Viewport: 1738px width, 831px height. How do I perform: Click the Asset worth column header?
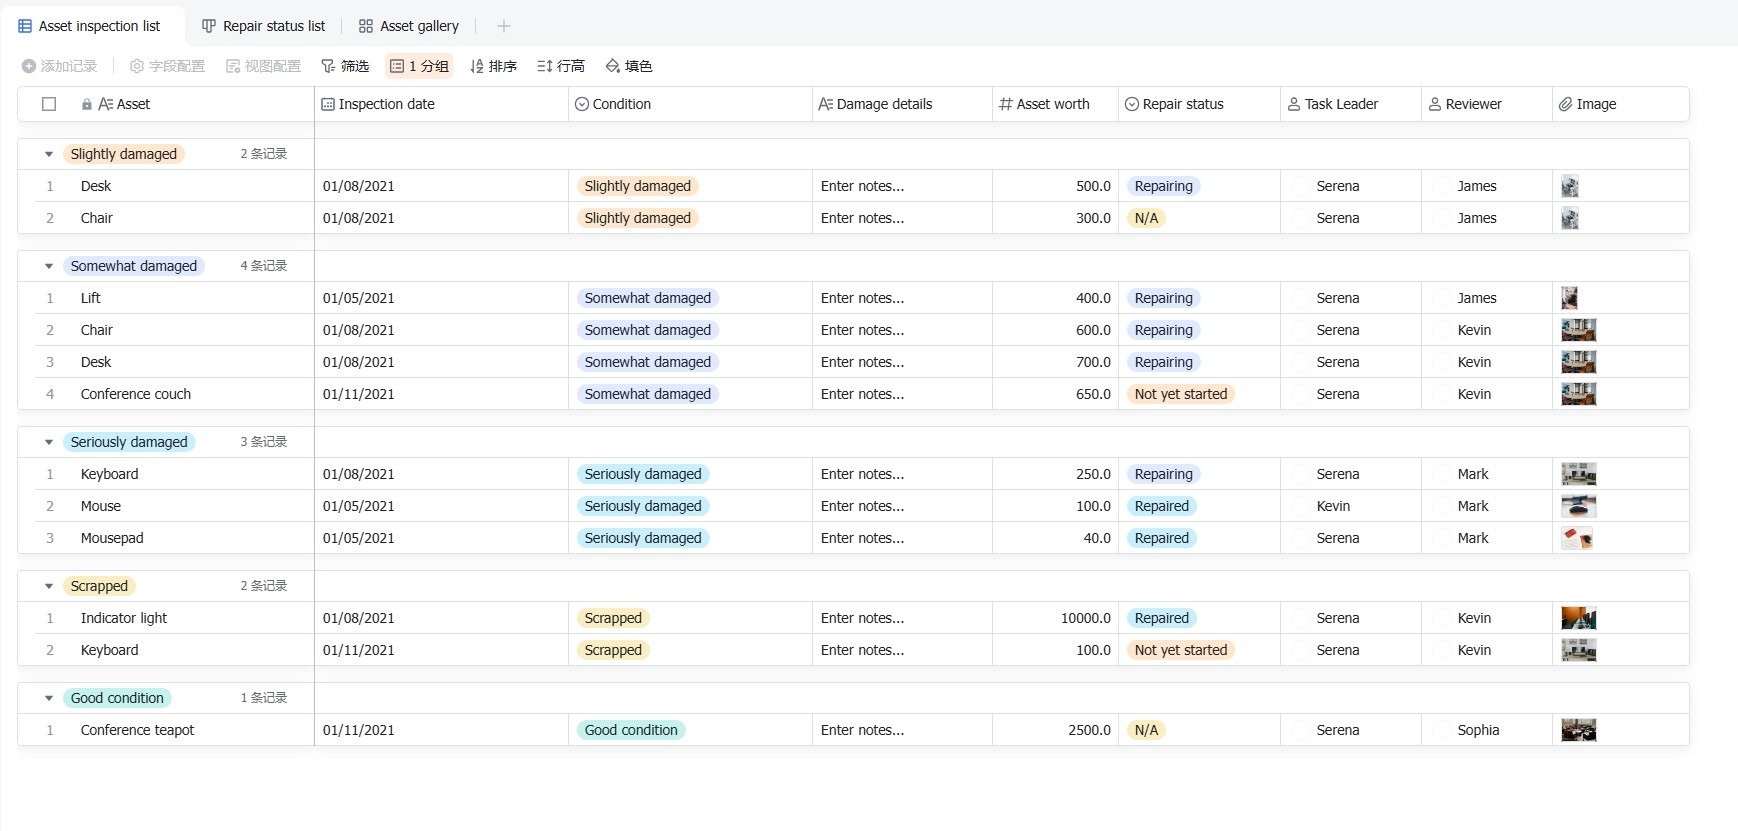pos(1055,104)
